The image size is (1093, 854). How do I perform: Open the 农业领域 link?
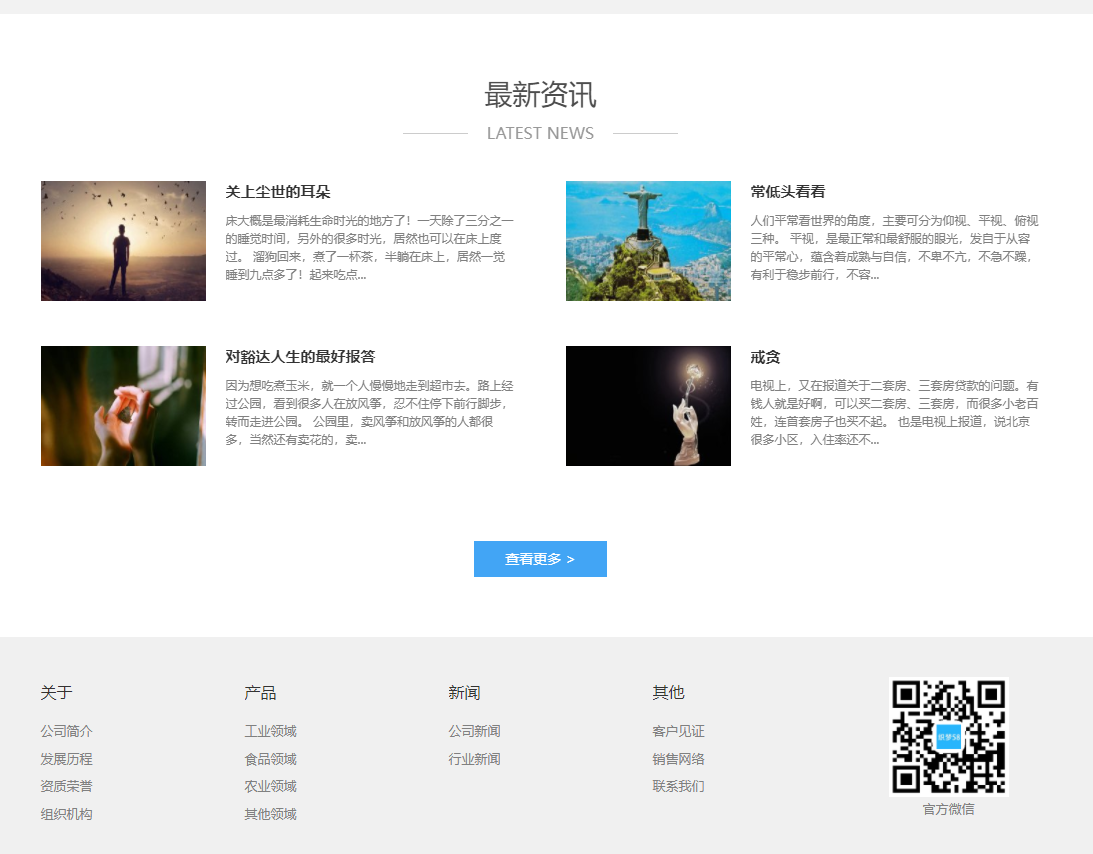(x=270, y=786)
